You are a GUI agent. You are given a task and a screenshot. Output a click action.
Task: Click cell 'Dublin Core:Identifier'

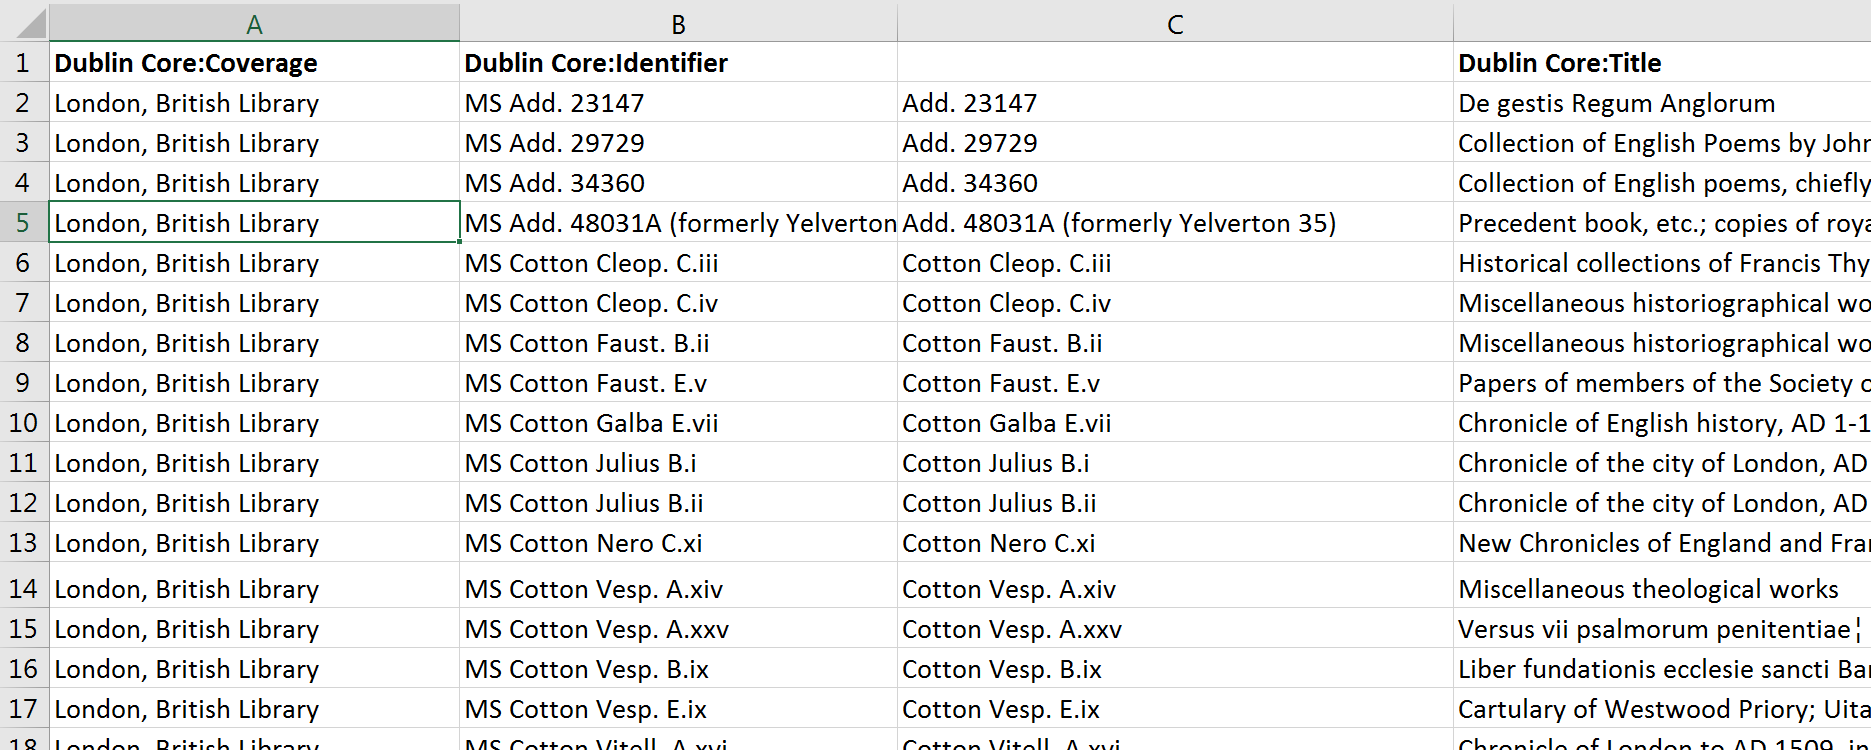(678, 63)
